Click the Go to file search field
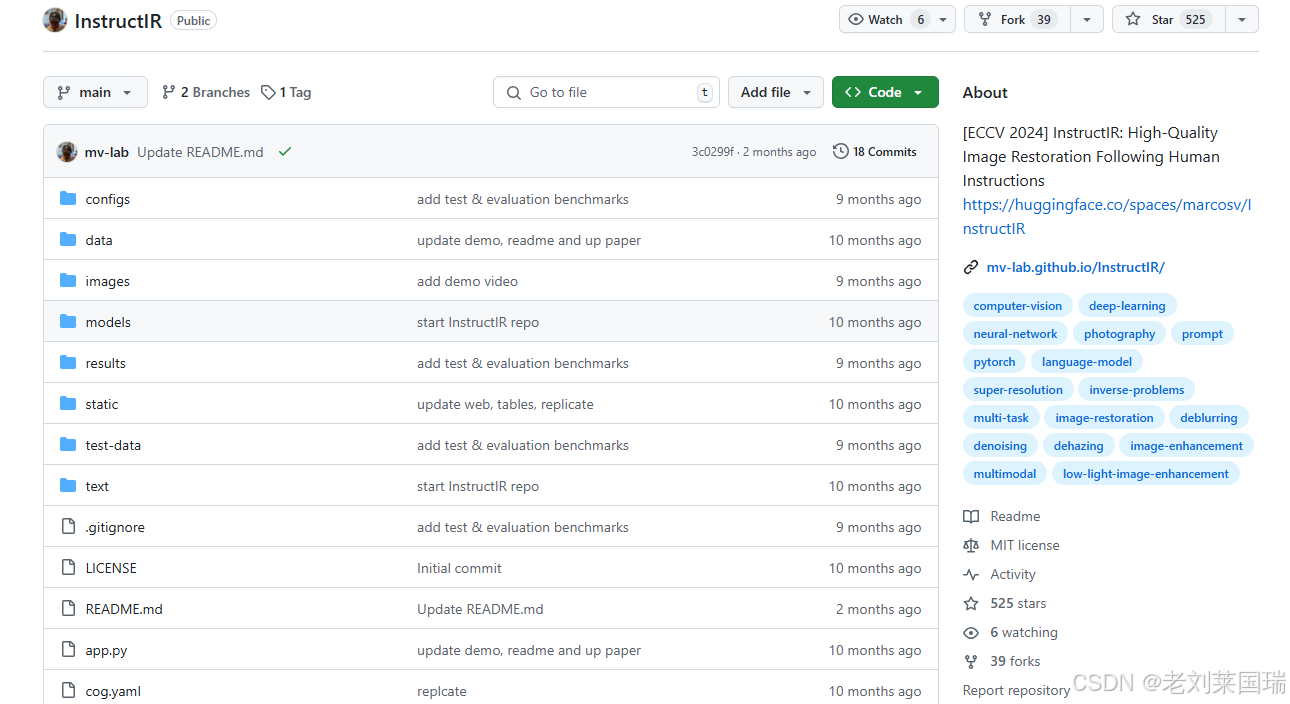This screenshot has height=704, width=1290. (x=606, y=92)
